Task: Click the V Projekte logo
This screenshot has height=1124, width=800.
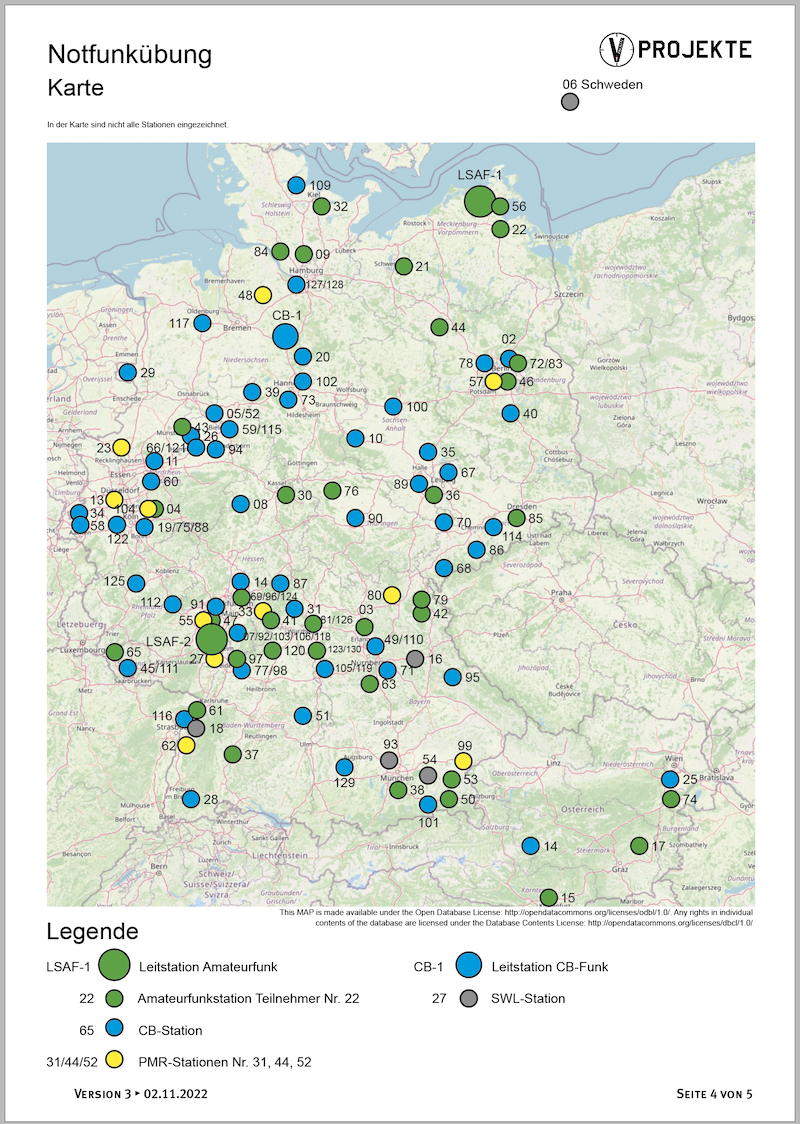Action: 675,48
